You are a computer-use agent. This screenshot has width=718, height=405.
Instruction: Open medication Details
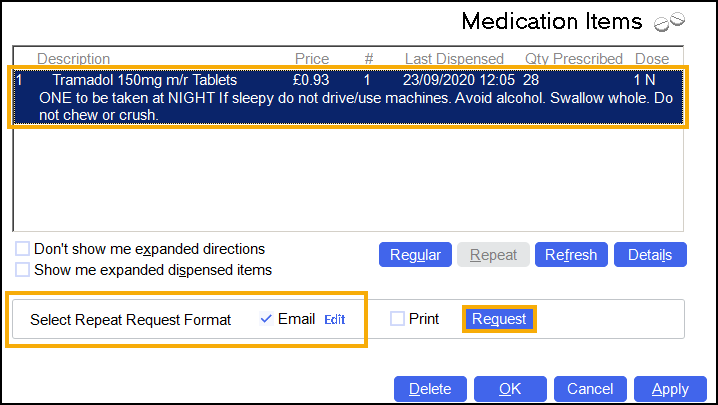[x=650, y=255]
